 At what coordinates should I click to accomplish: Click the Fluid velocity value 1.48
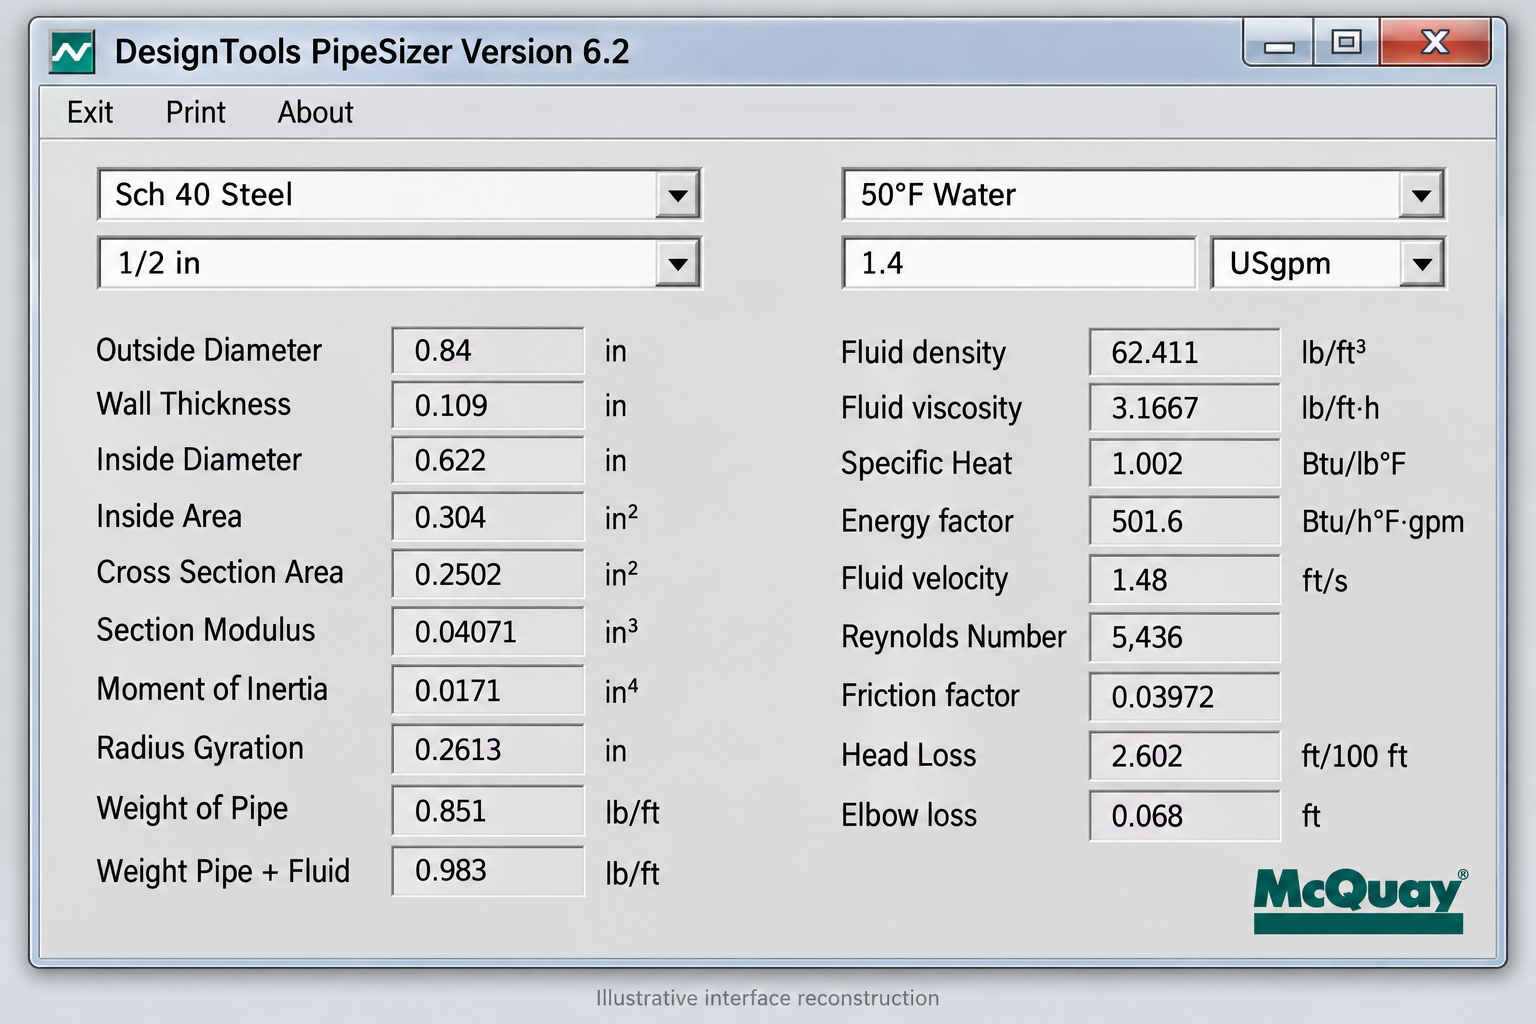(1185, 579)
